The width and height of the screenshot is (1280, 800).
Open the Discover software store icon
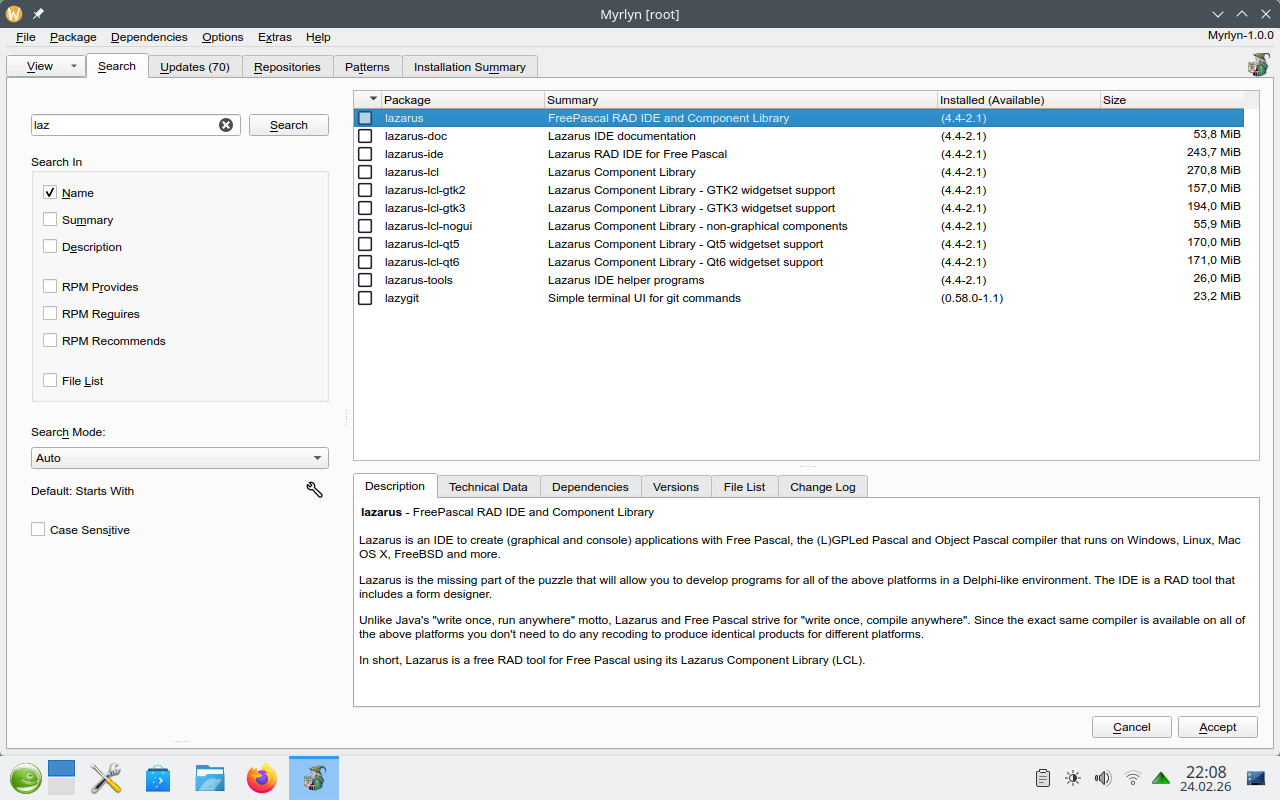click(158, 777)
